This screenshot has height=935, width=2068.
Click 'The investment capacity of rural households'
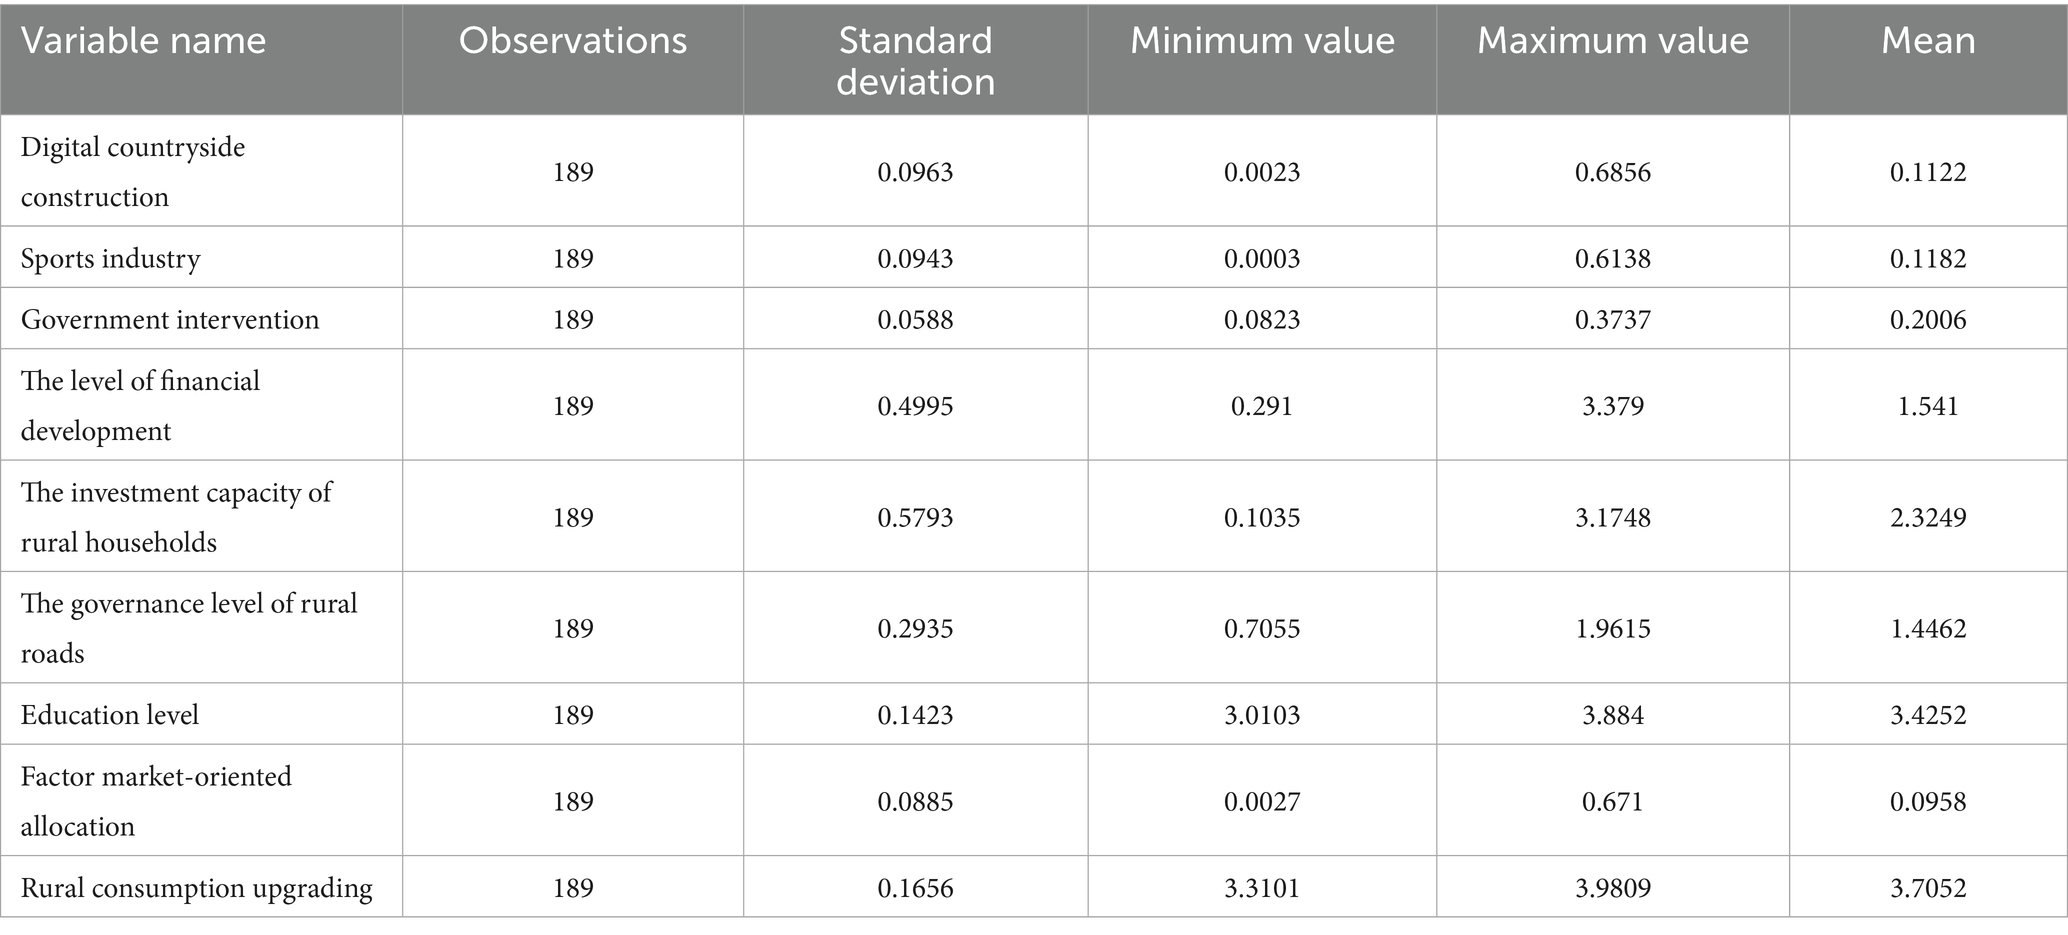(x=176, y=517)
